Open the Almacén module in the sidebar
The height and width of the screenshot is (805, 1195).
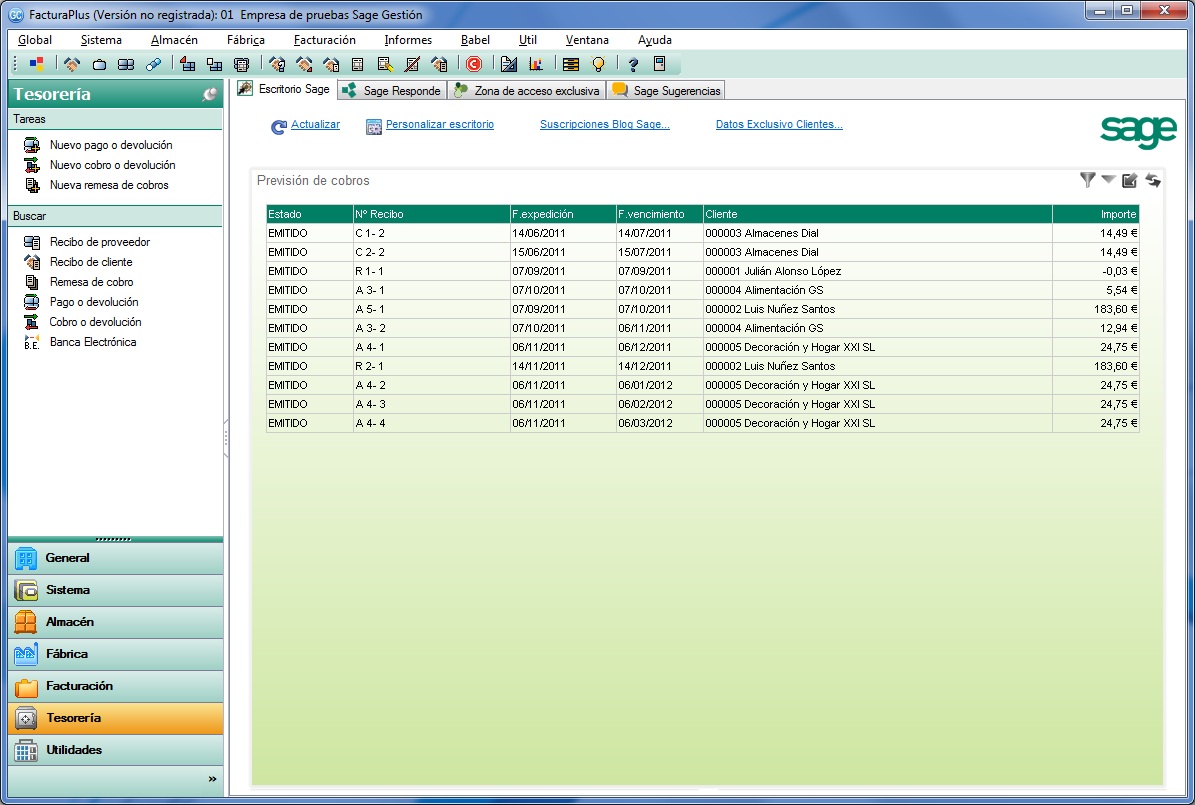[x=116, y=622]
